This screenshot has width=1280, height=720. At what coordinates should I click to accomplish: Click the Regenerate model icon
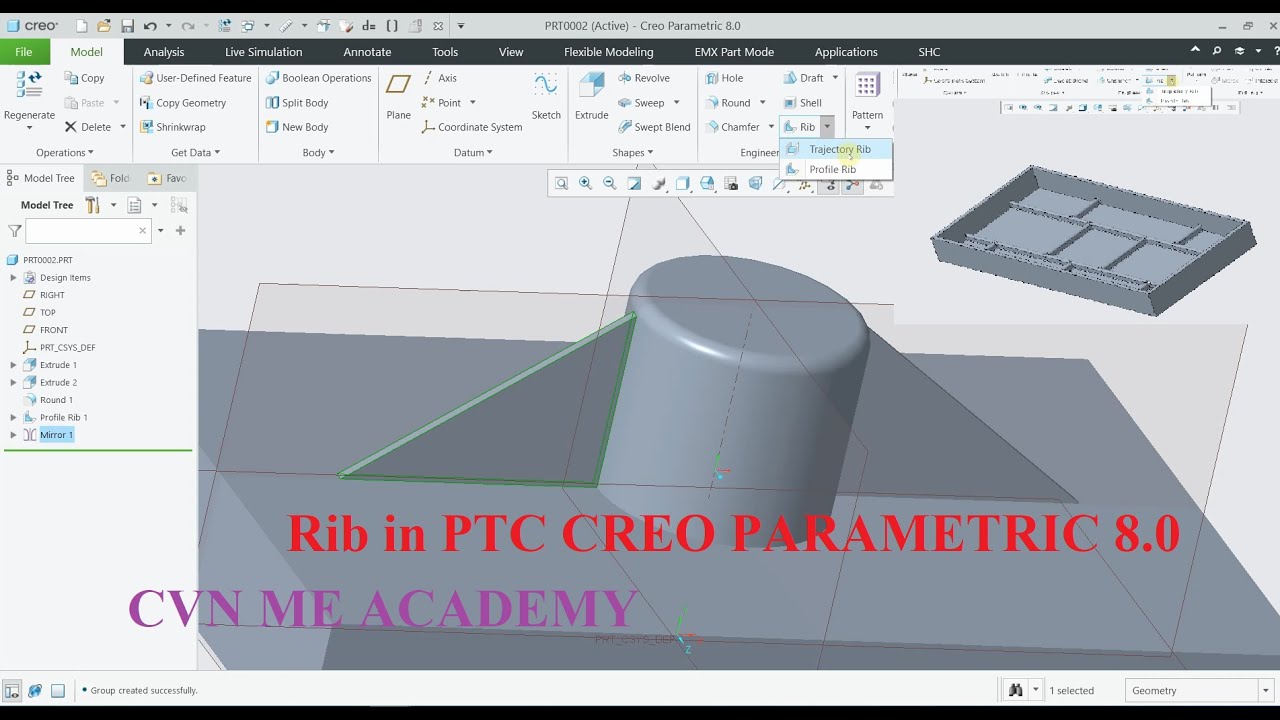29,85
